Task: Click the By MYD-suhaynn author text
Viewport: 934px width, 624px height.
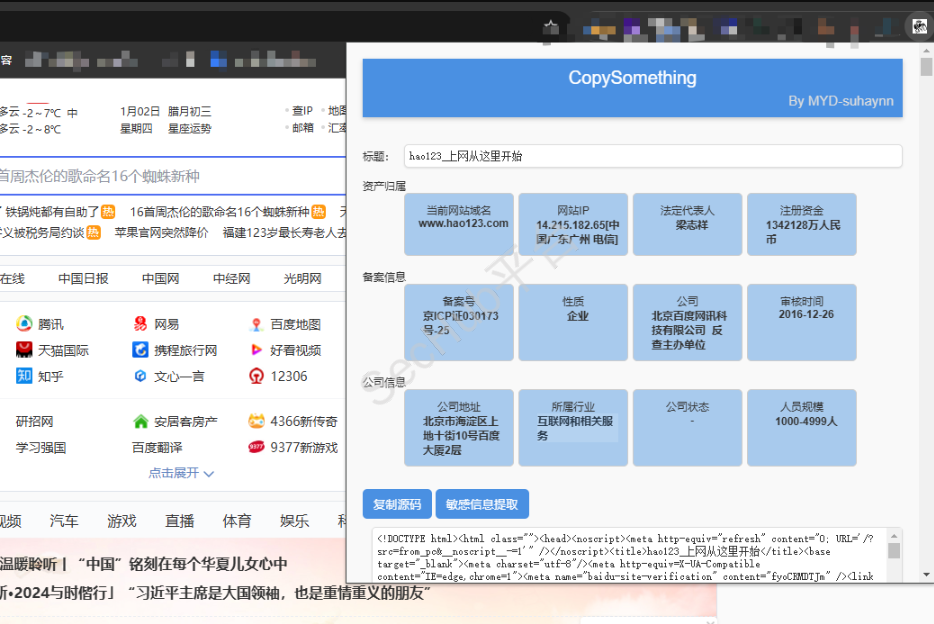Action: [x=840, y=101]
